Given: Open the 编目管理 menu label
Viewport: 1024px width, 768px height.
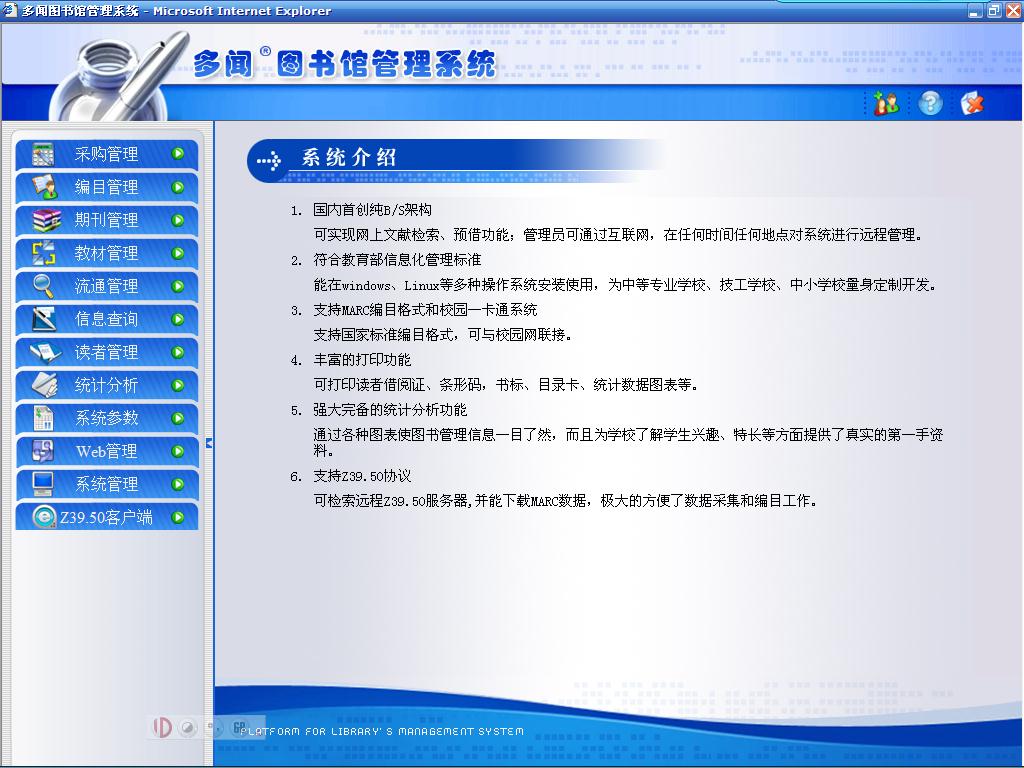Looking at the screenshot, I should point(106,187).
